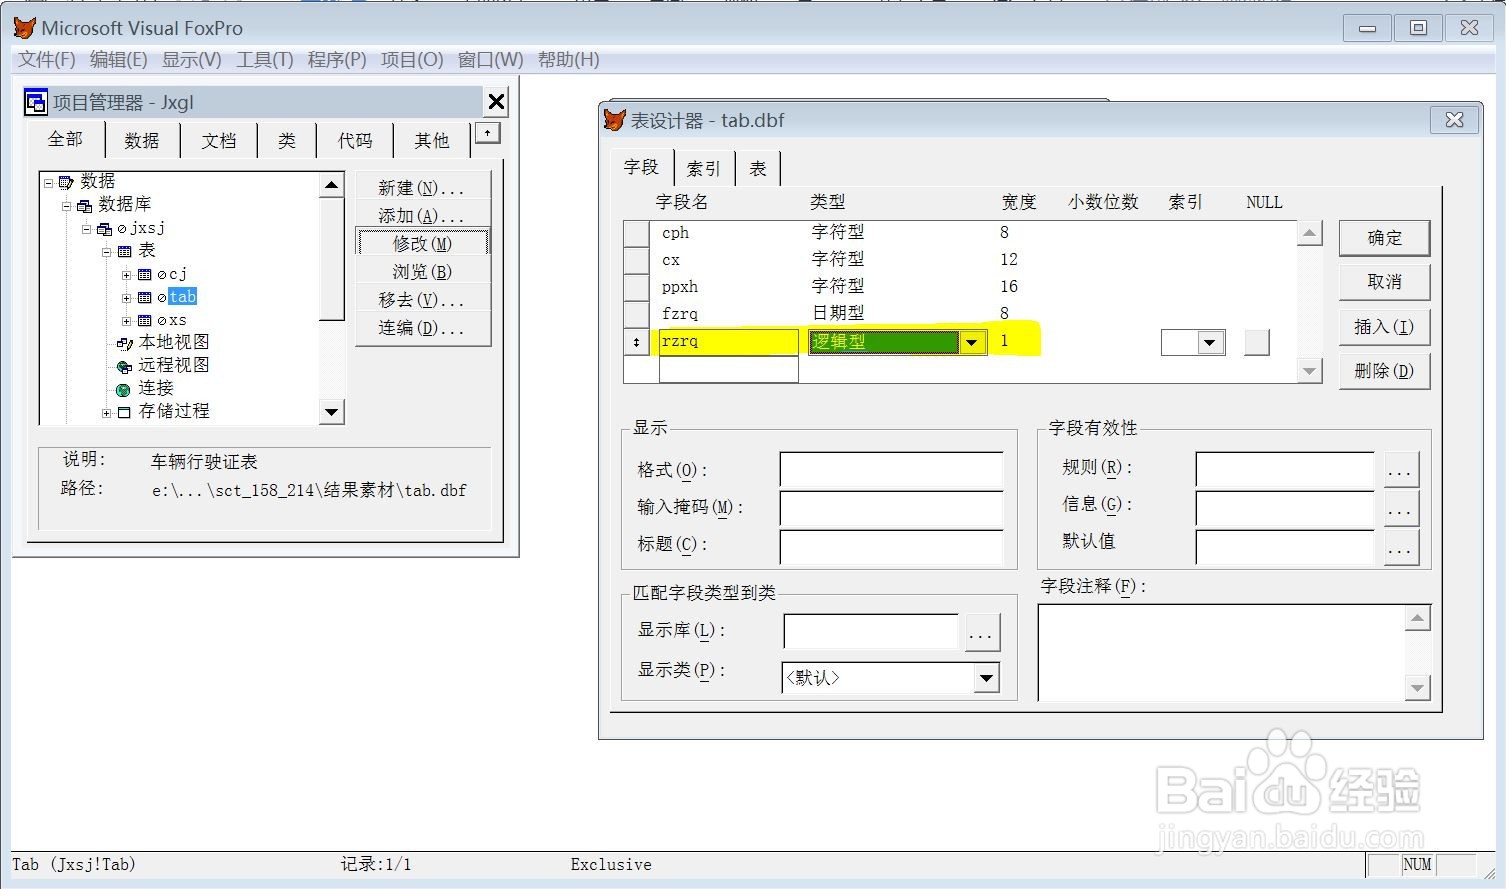Image resolution: width=1506 pixels, height=889 pixels.
Task: Click the 删除(D) button
Action: tap(1385, 371)
